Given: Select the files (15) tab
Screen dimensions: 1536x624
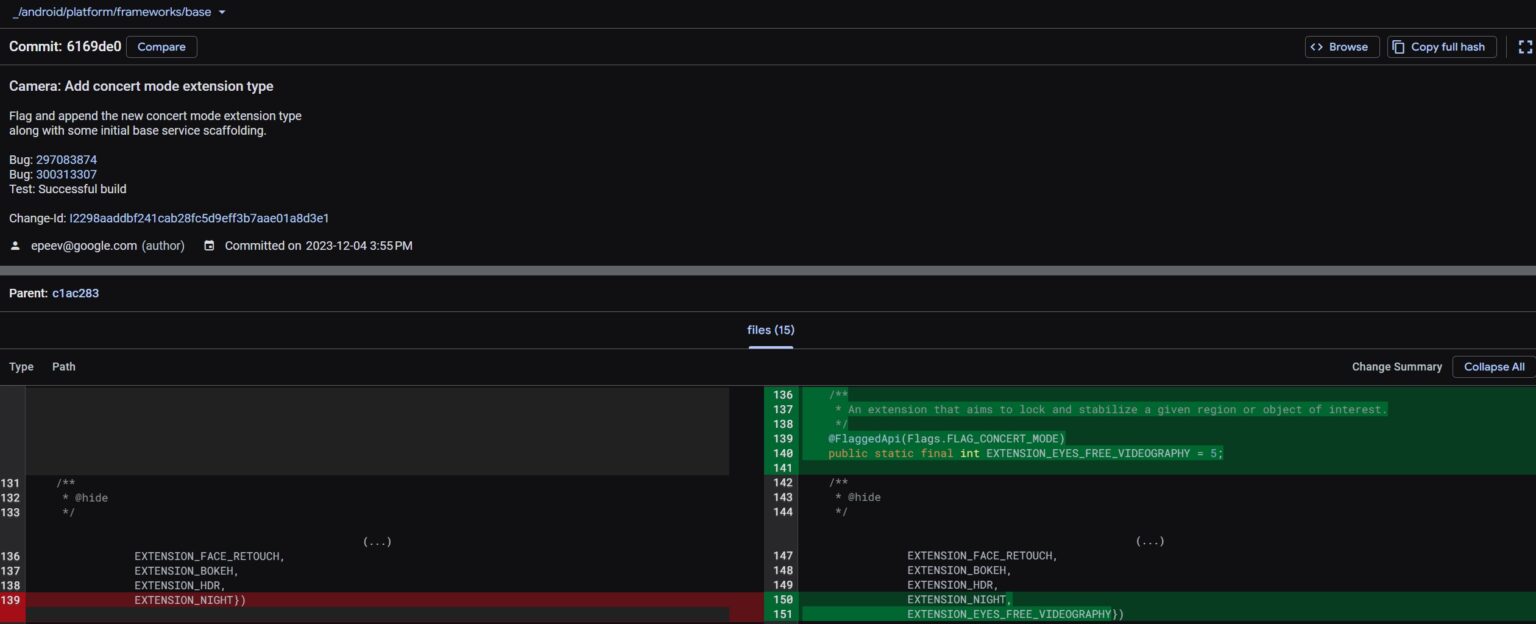Looking at the screenshot, I should pyautogui.click(x=770, y=330).
